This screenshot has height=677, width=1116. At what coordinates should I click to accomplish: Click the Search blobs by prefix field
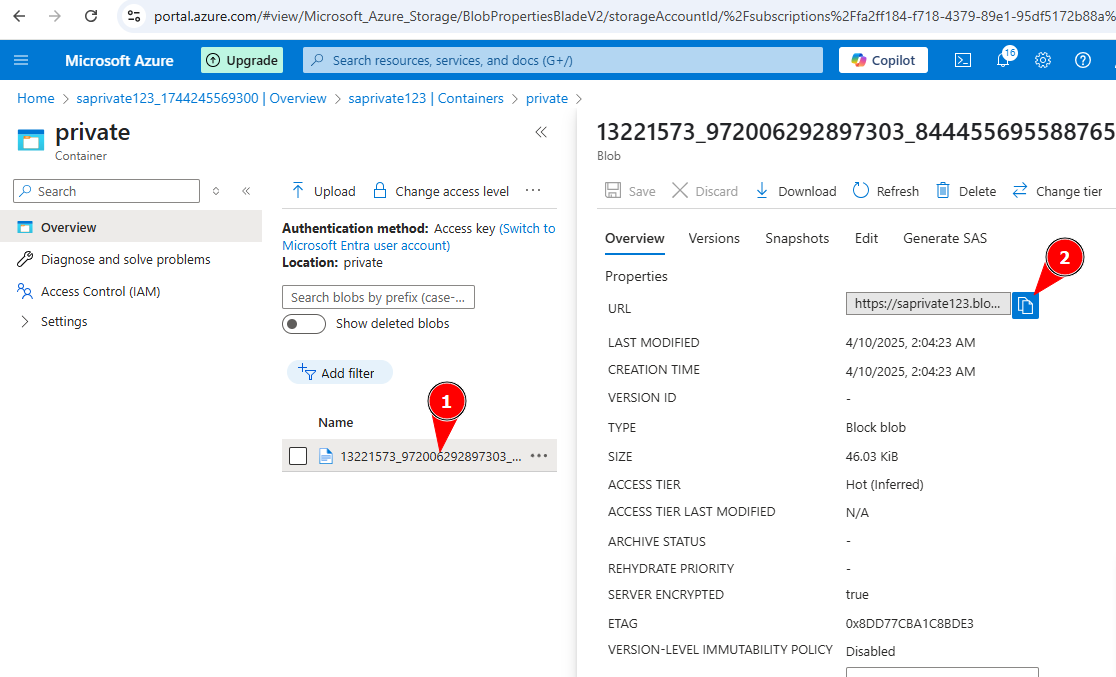(378, 297)
